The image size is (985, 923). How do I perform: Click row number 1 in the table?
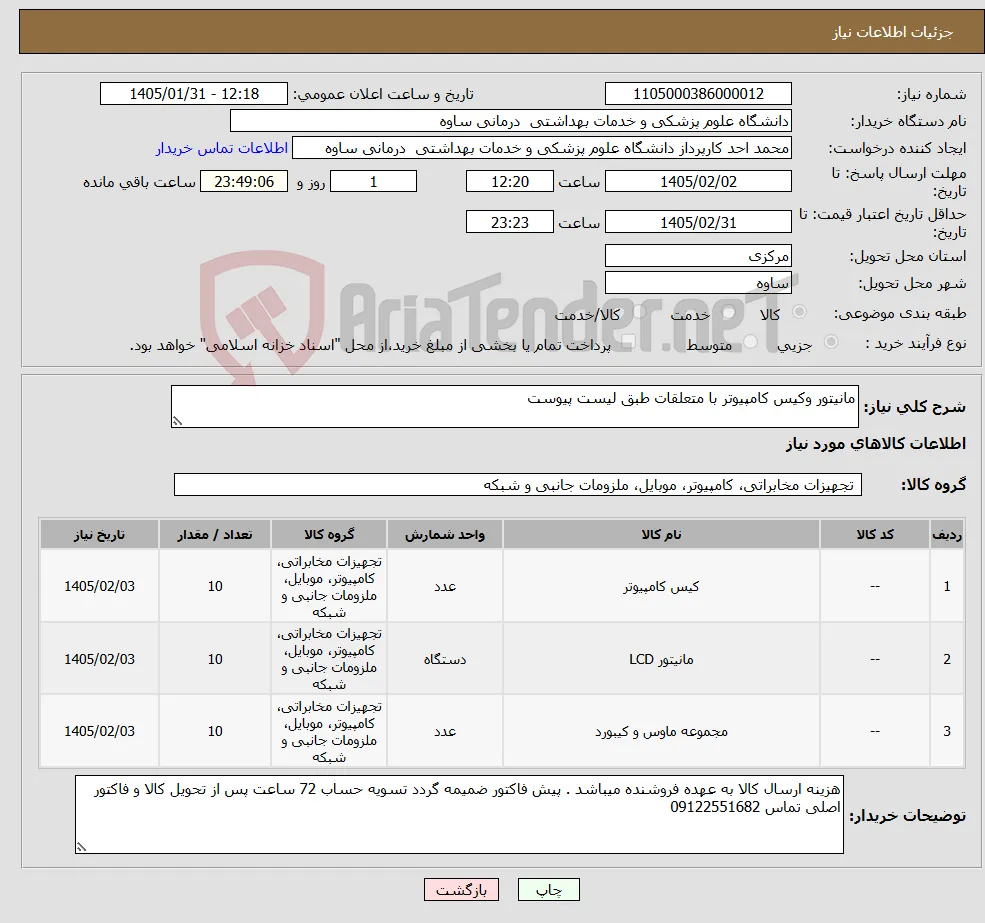click(947, 586)
